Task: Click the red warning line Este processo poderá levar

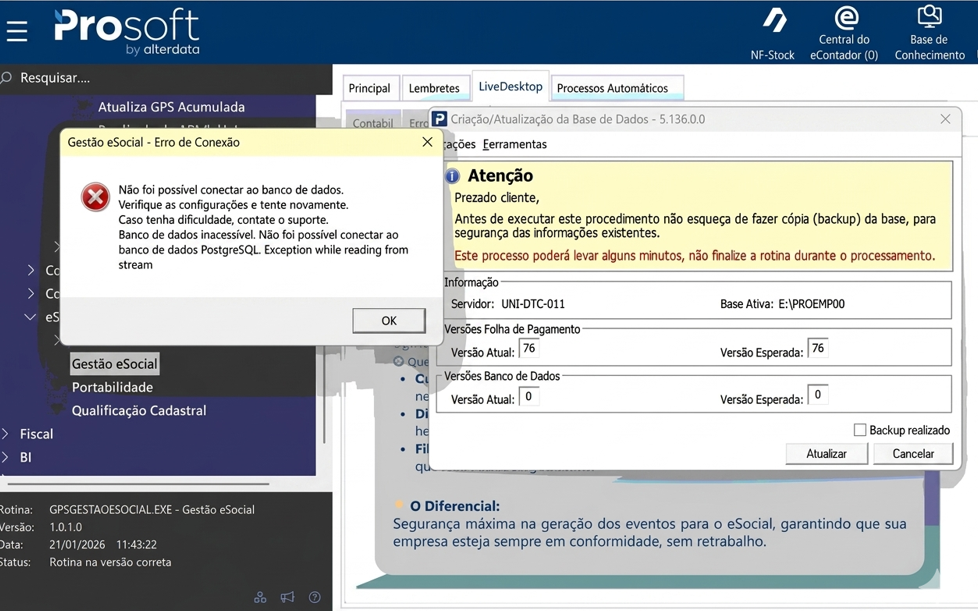Action: [694, 256]
